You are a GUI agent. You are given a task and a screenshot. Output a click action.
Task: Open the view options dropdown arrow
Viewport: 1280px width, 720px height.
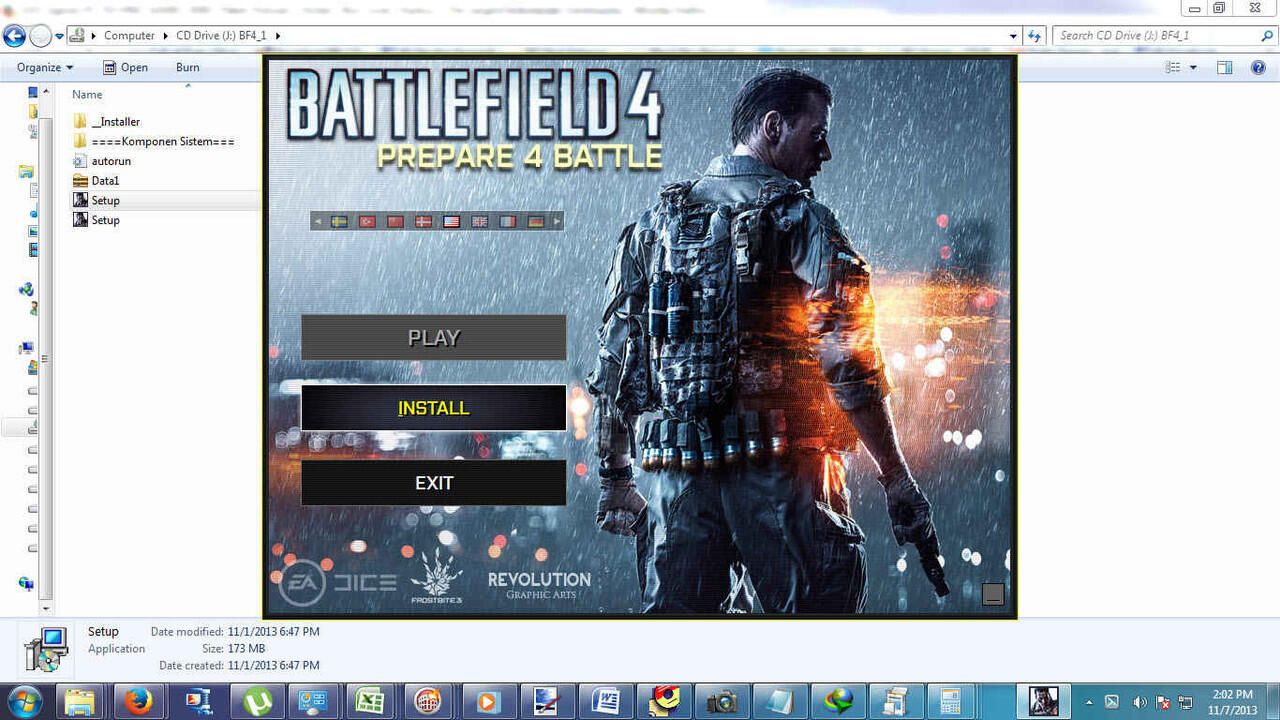(x=1193, y=68)
